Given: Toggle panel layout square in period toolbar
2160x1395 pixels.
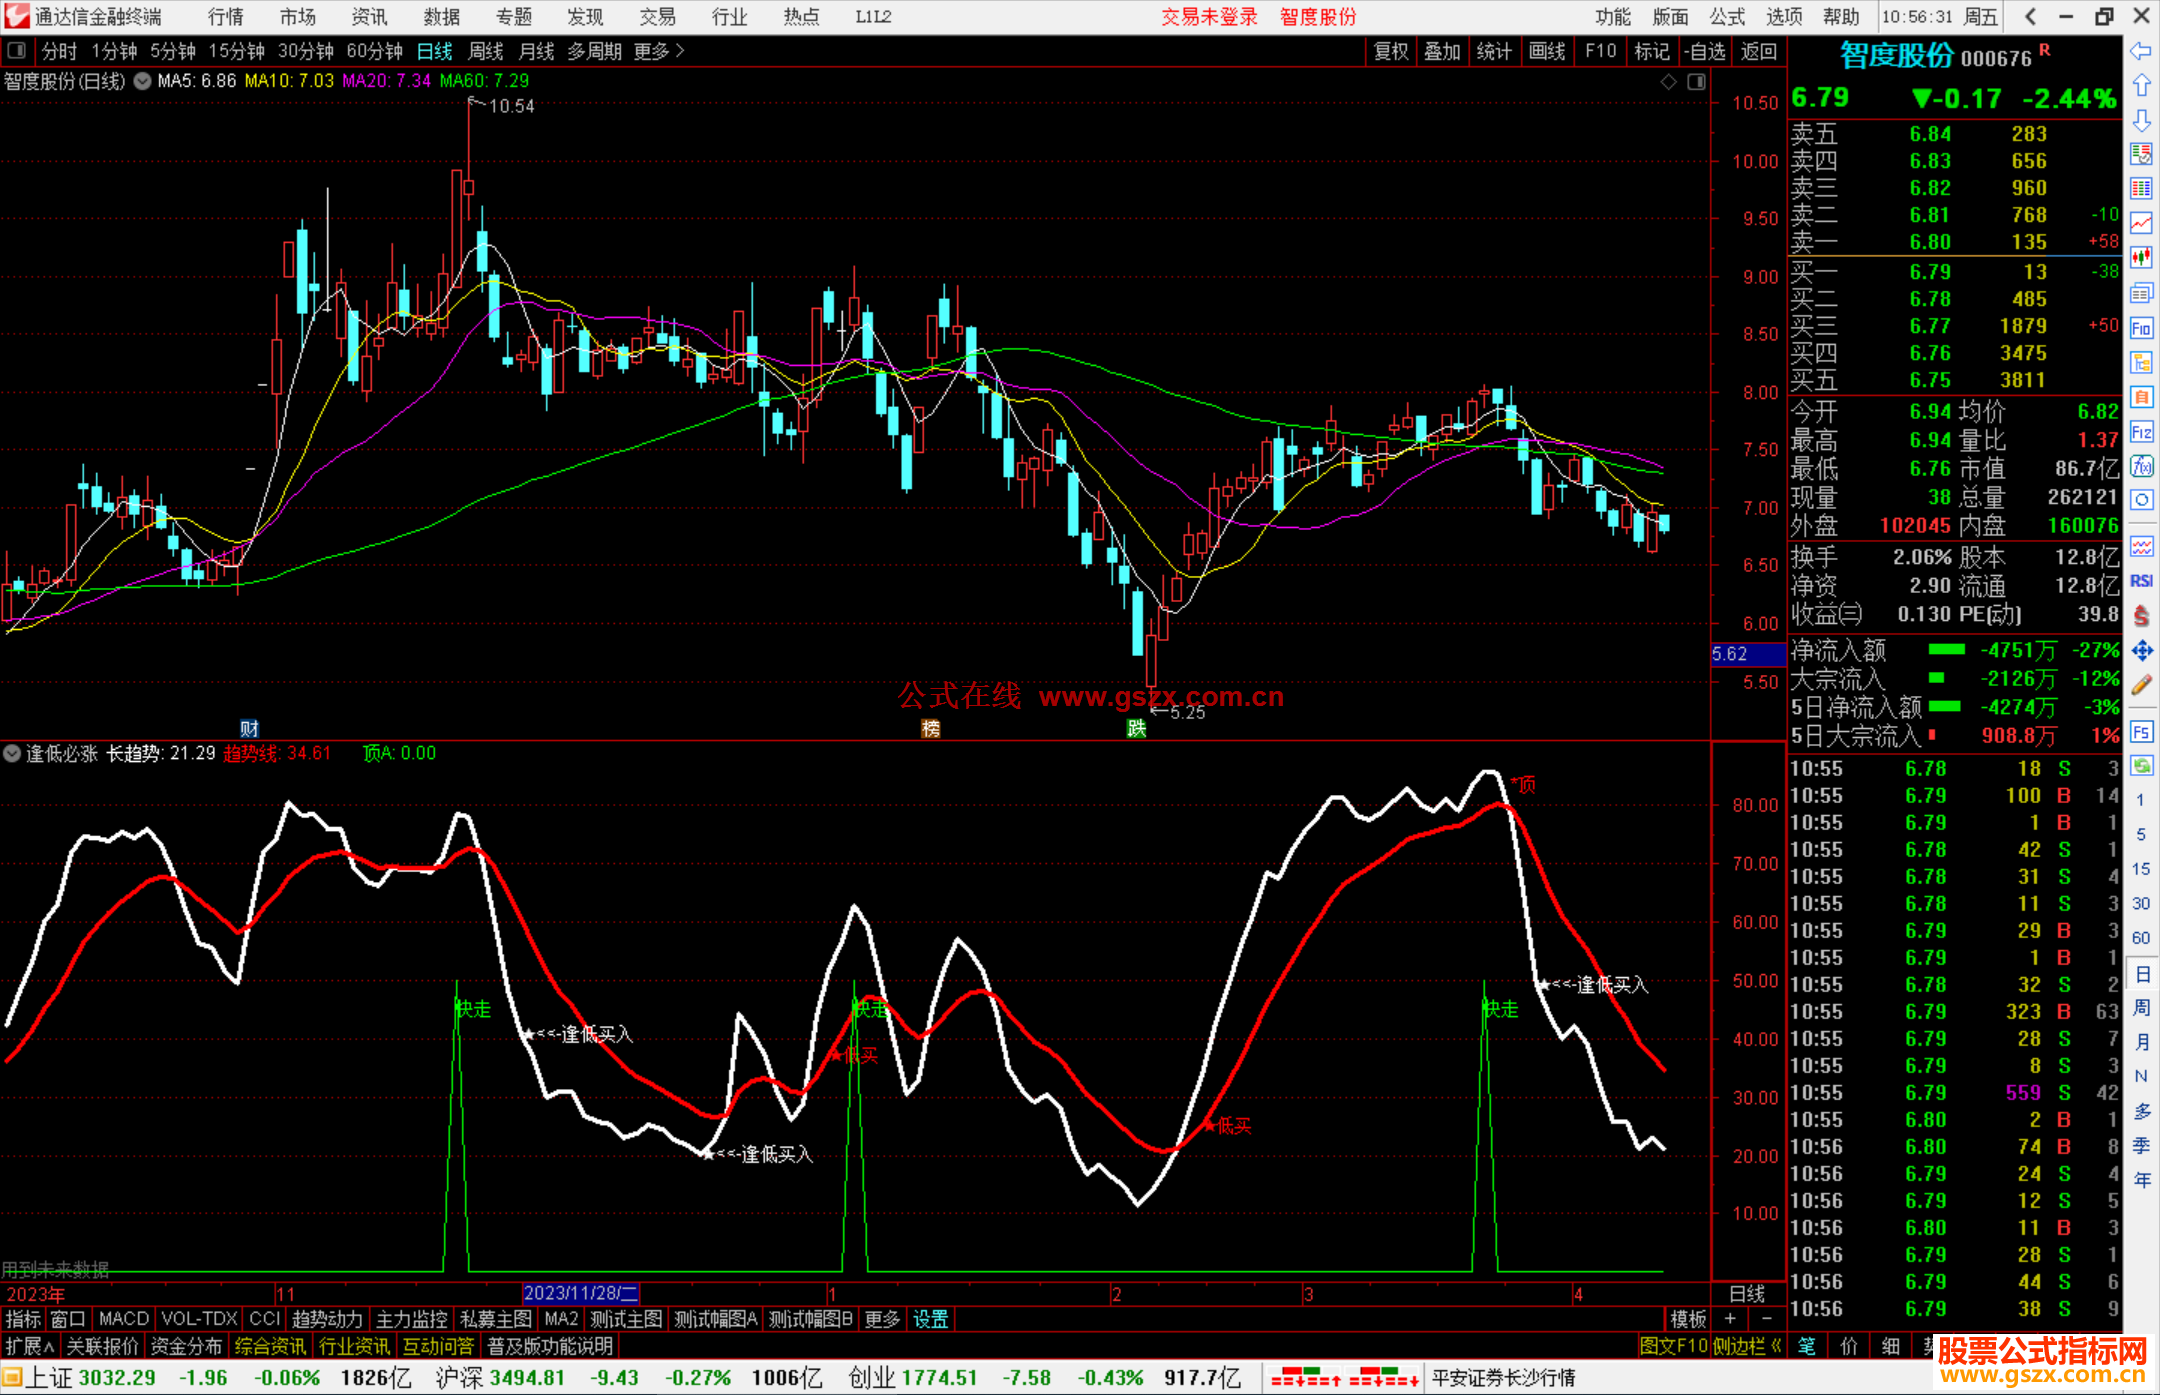Looking at the screenshot, I should click(x=17, y=51).
